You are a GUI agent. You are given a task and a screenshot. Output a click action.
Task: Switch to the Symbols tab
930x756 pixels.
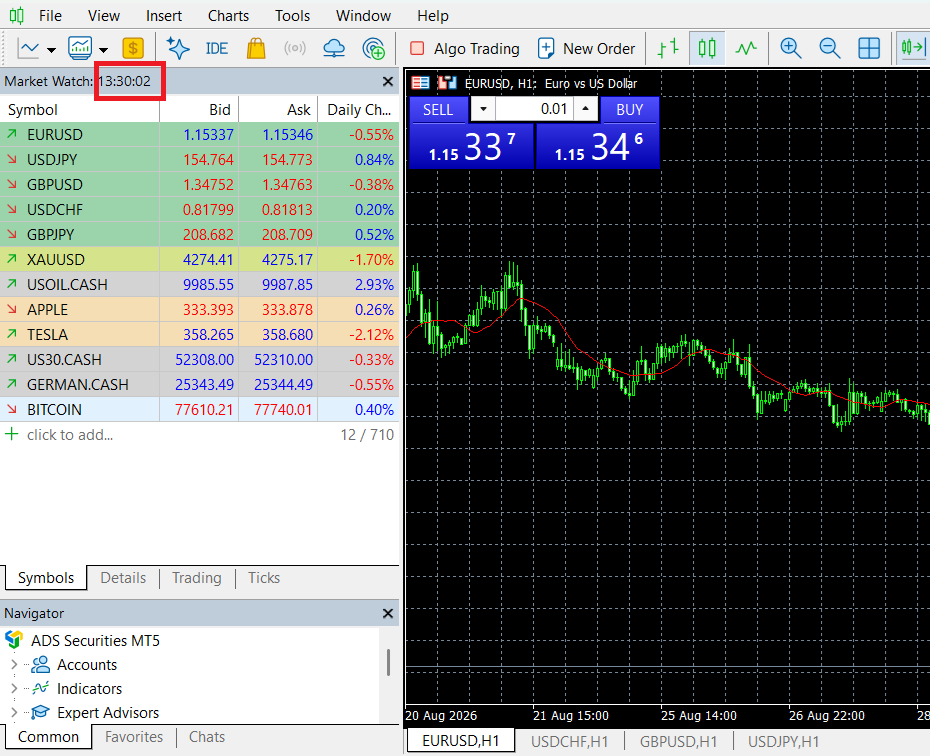pos(46,578)
